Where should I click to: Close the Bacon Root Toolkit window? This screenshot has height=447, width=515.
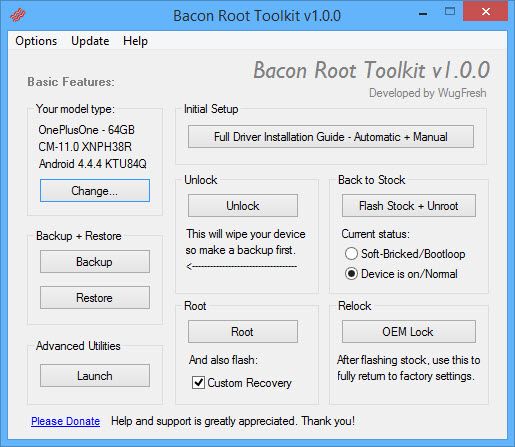point(486,12)
